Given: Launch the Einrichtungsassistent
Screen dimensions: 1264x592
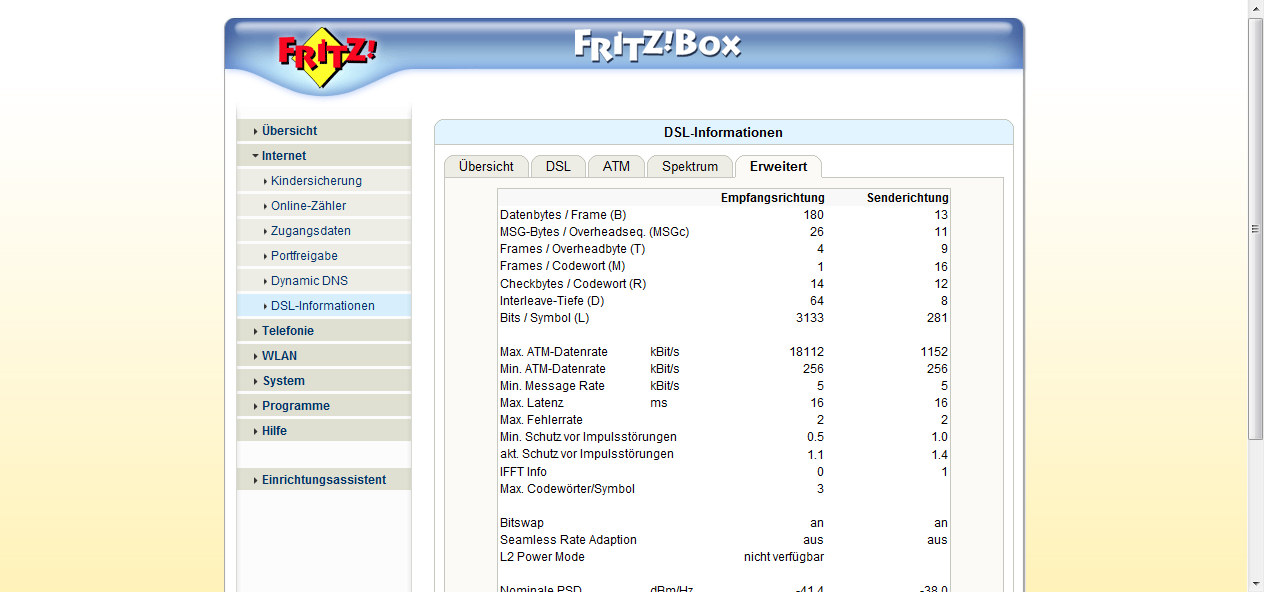Looking at the screenshot, I should click(x=323, y=480).
